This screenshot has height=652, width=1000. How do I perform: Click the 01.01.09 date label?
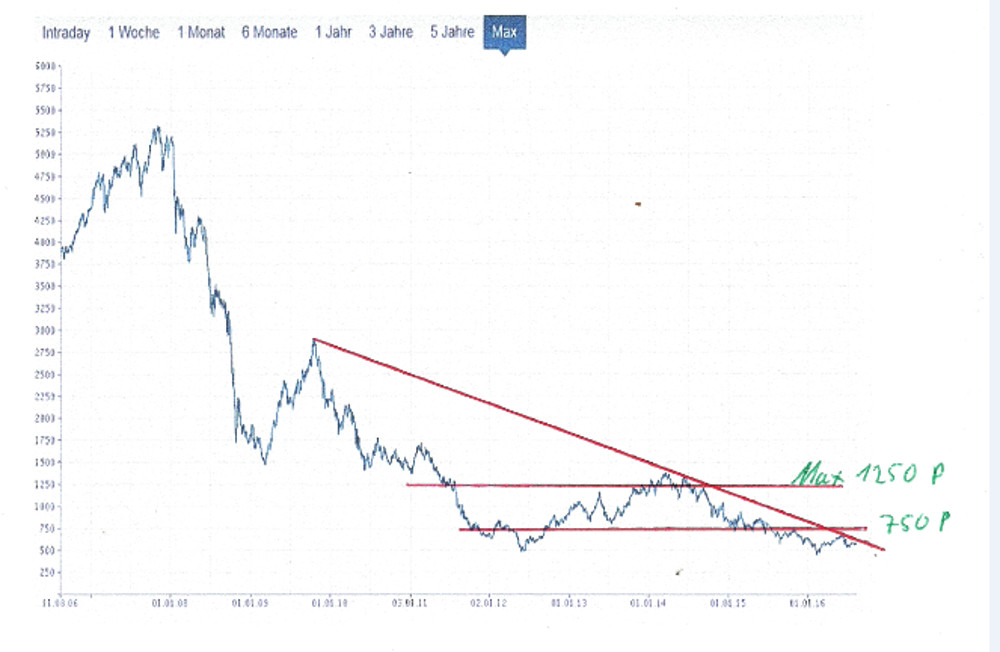250,603
